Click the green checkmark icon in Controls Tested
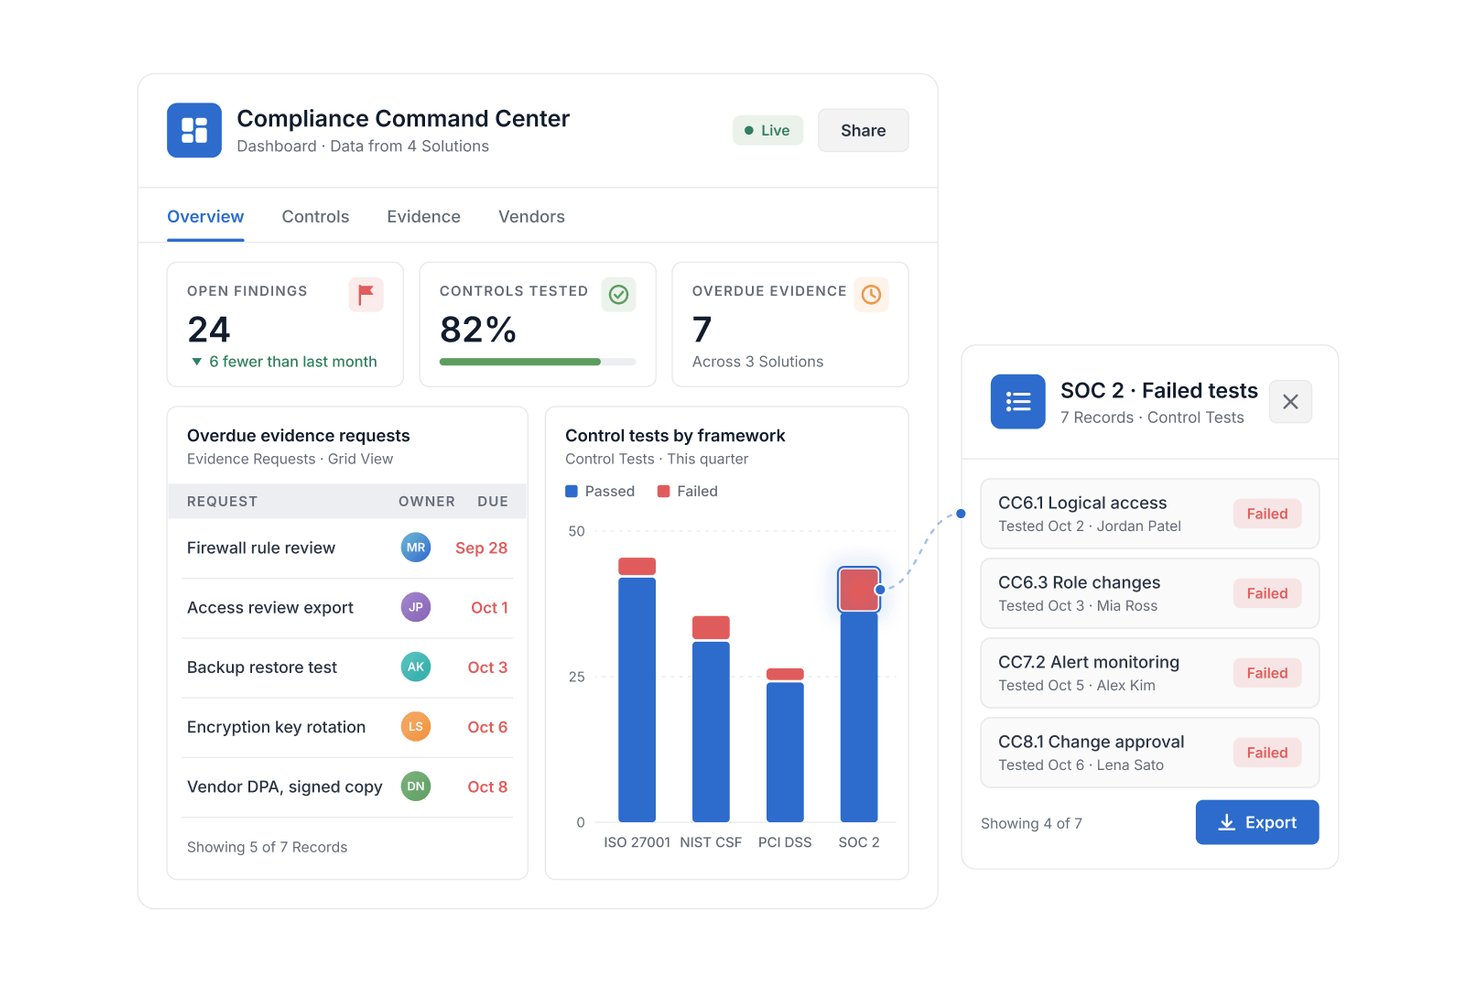1480x987 pixels. (619, 294)
